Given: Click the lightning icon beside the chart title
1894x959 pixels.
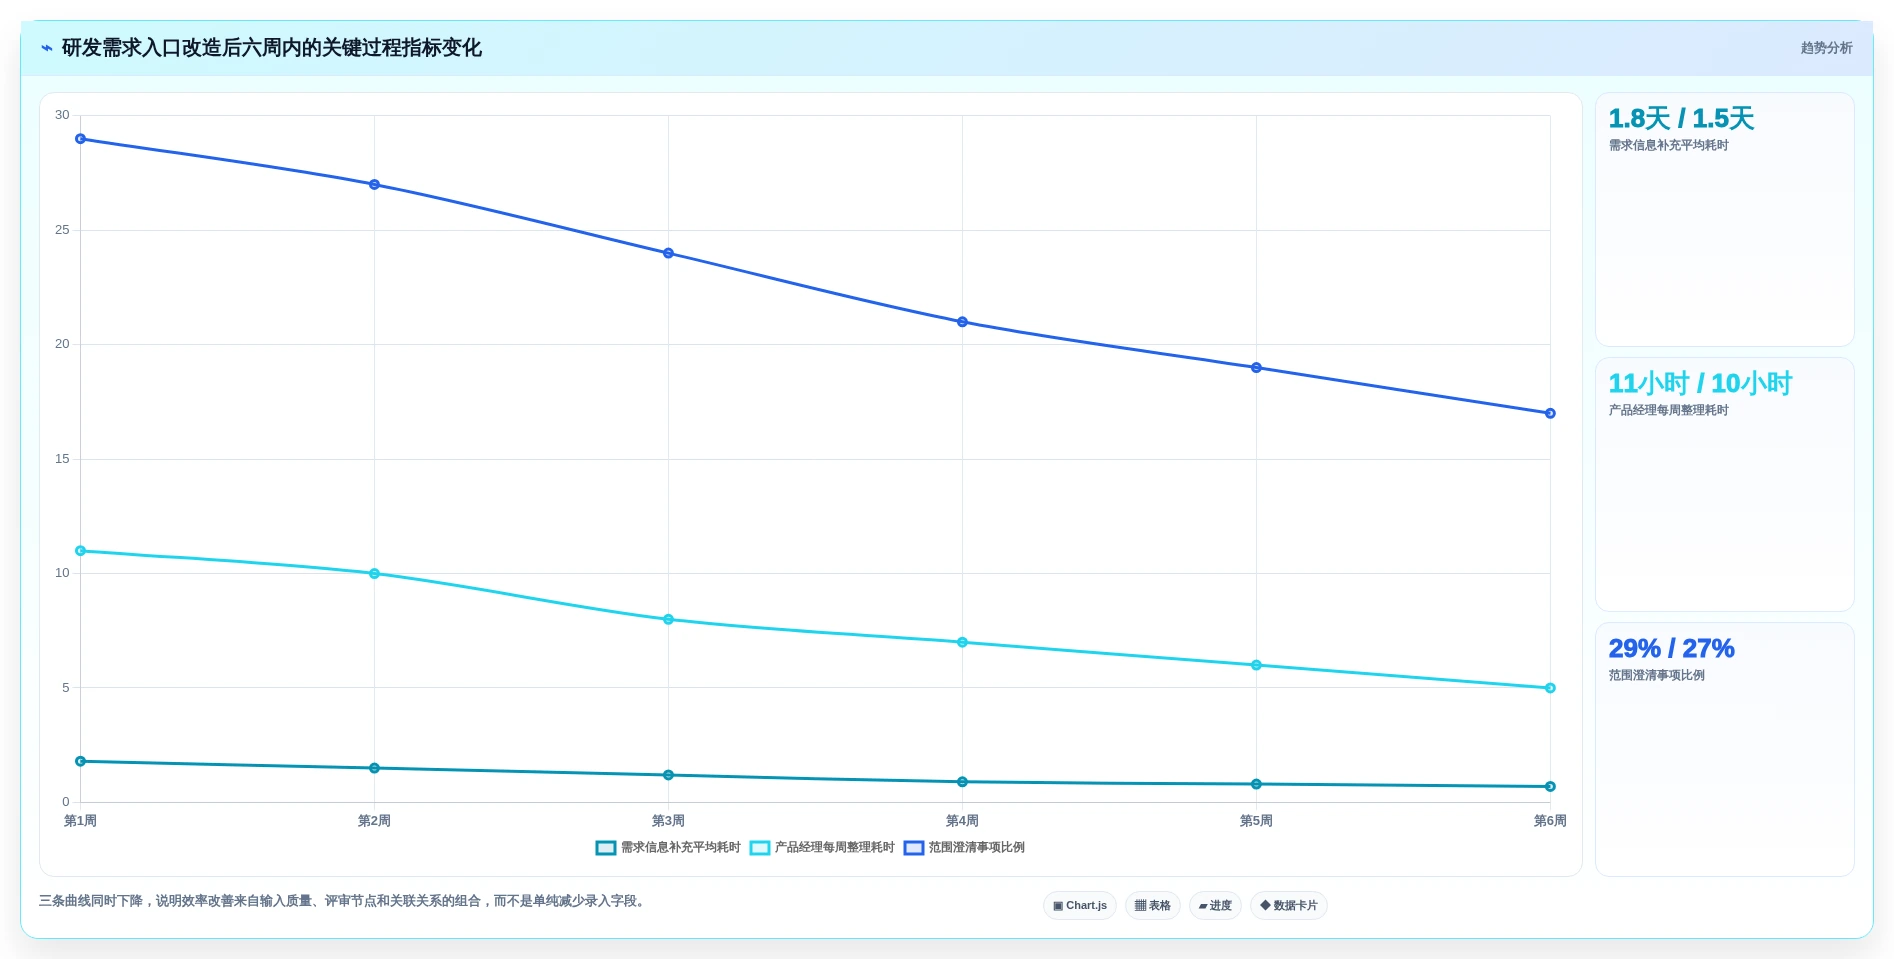Looking at the screenshot, I should (46, 48).
